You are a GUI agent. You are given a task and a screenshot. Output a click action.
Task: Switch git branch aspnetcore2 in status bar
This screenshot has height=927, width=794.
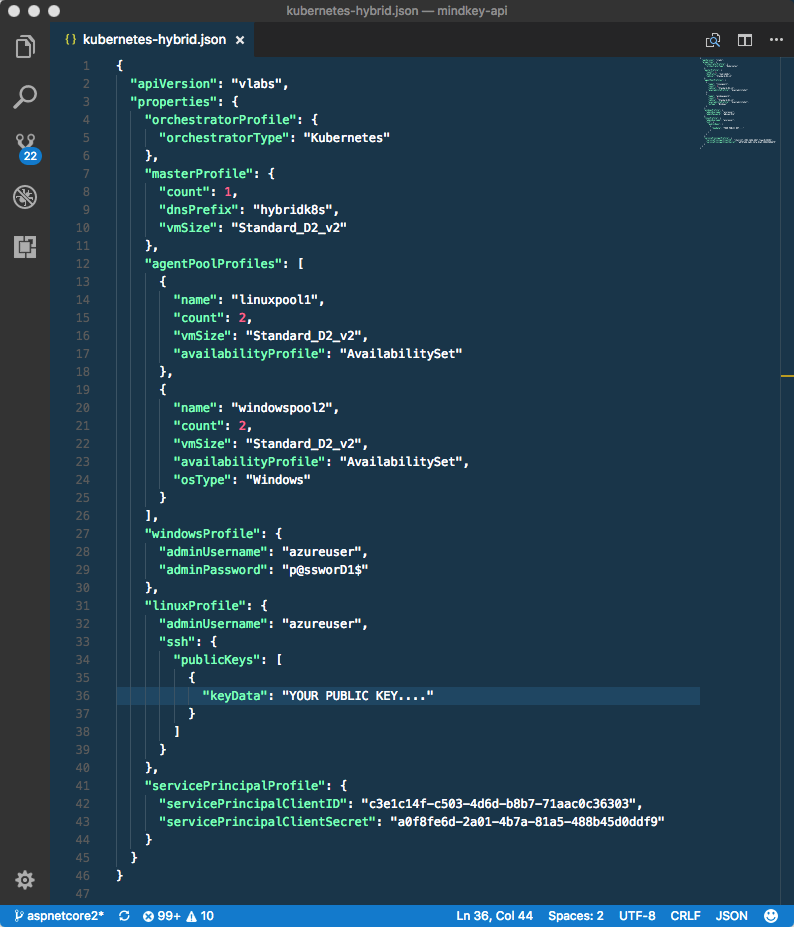pos(58,915)
